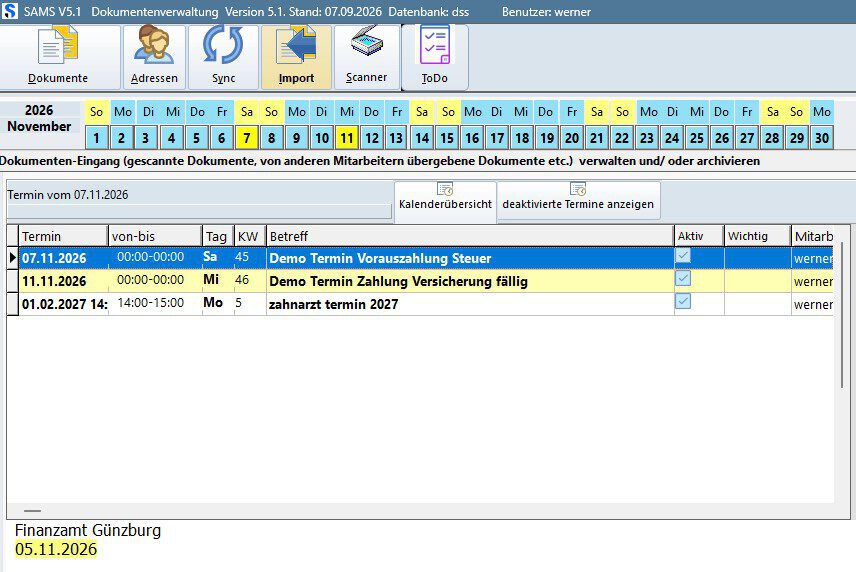Click row selector of 01.02.2027 appointment
This screenshot has height=572, width=856.
point(13,304)
